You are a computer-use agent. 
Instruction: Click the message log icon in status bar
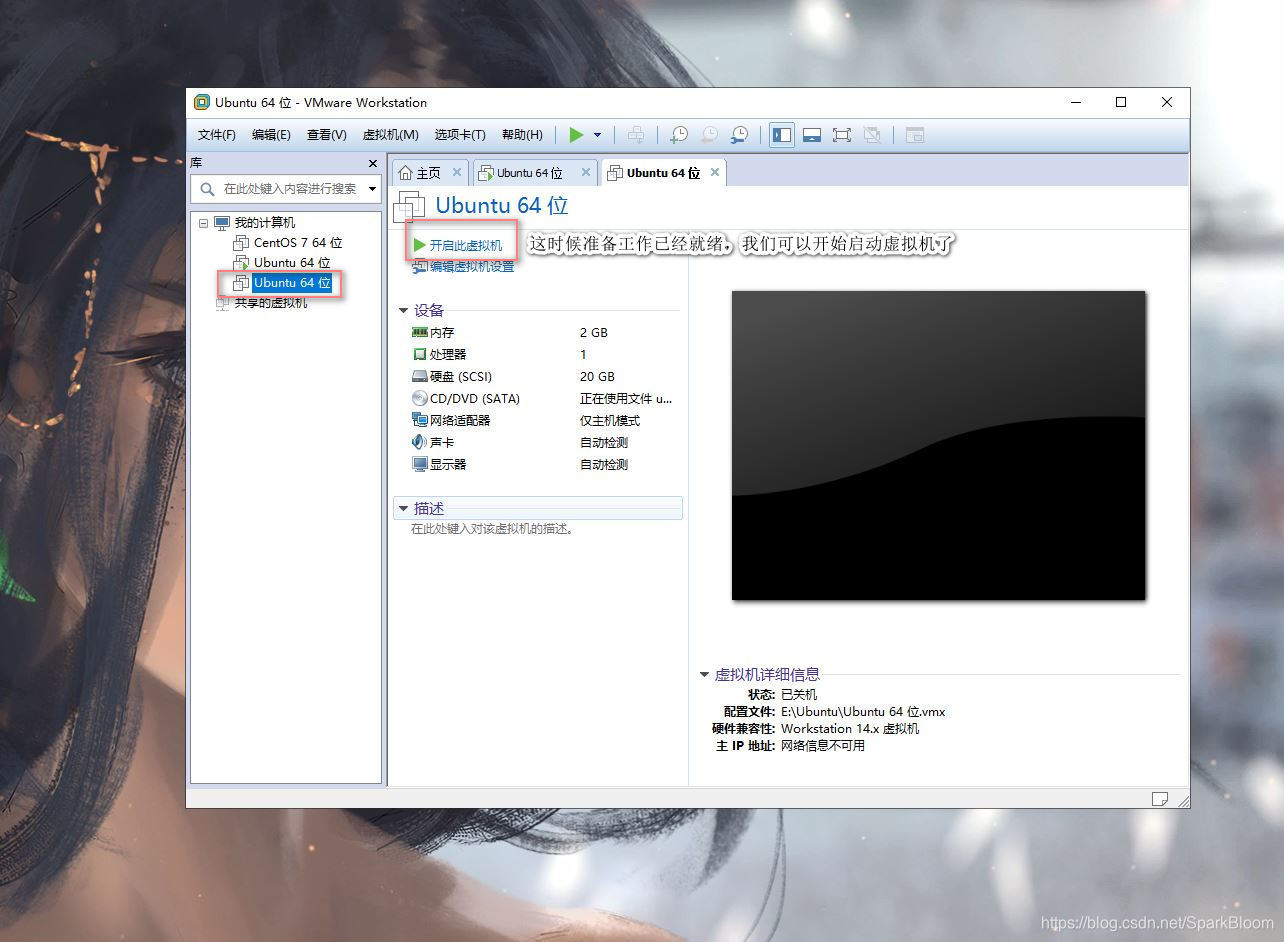click(1160, 798)
